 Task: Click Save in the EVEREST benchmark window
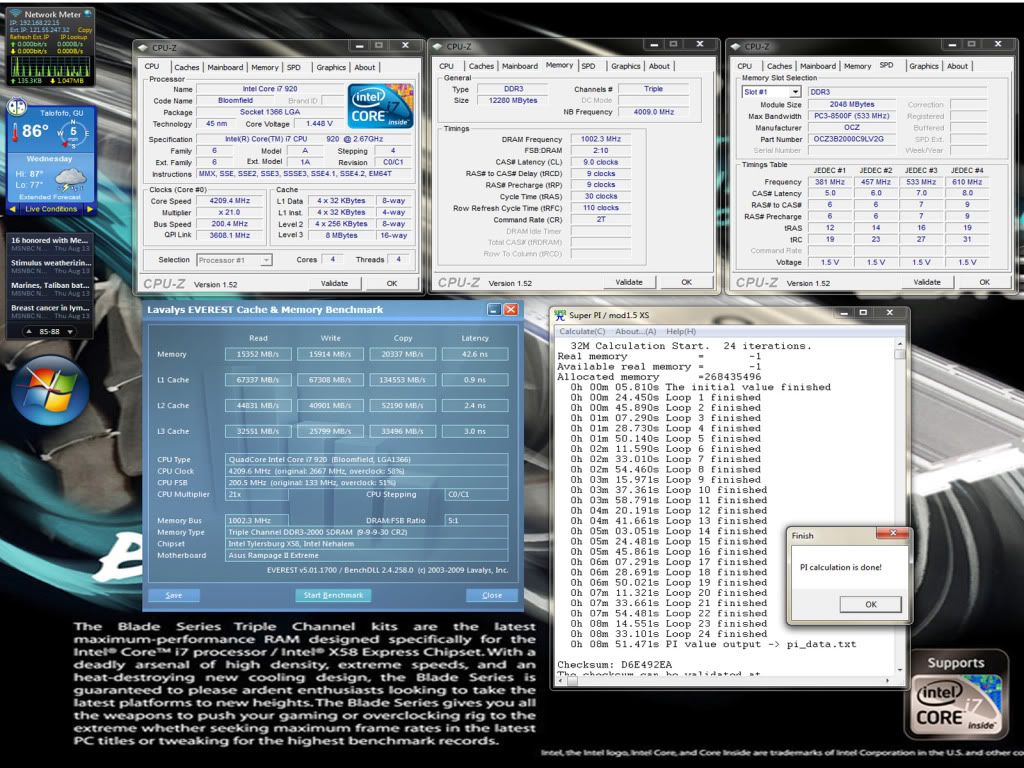(x=174, y=596)
